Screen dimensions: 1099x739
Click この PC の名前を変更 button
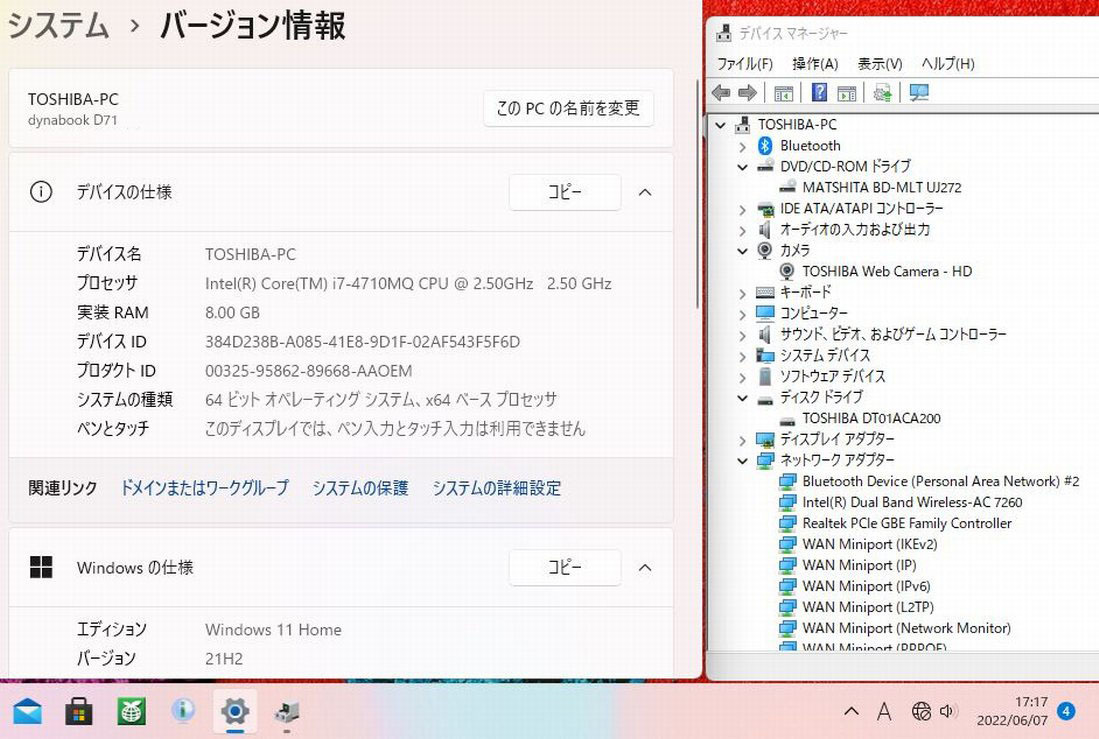(568, 108)
